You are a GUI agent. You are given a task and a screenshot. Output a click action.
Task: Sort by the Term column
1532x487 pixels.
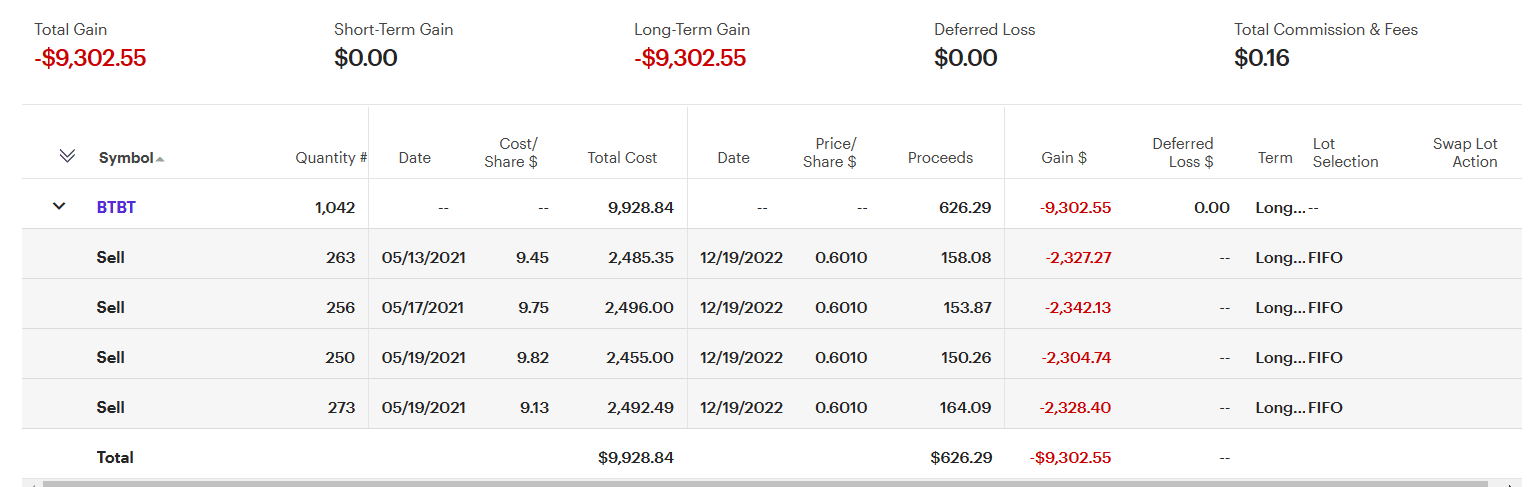pos(1275,158)
